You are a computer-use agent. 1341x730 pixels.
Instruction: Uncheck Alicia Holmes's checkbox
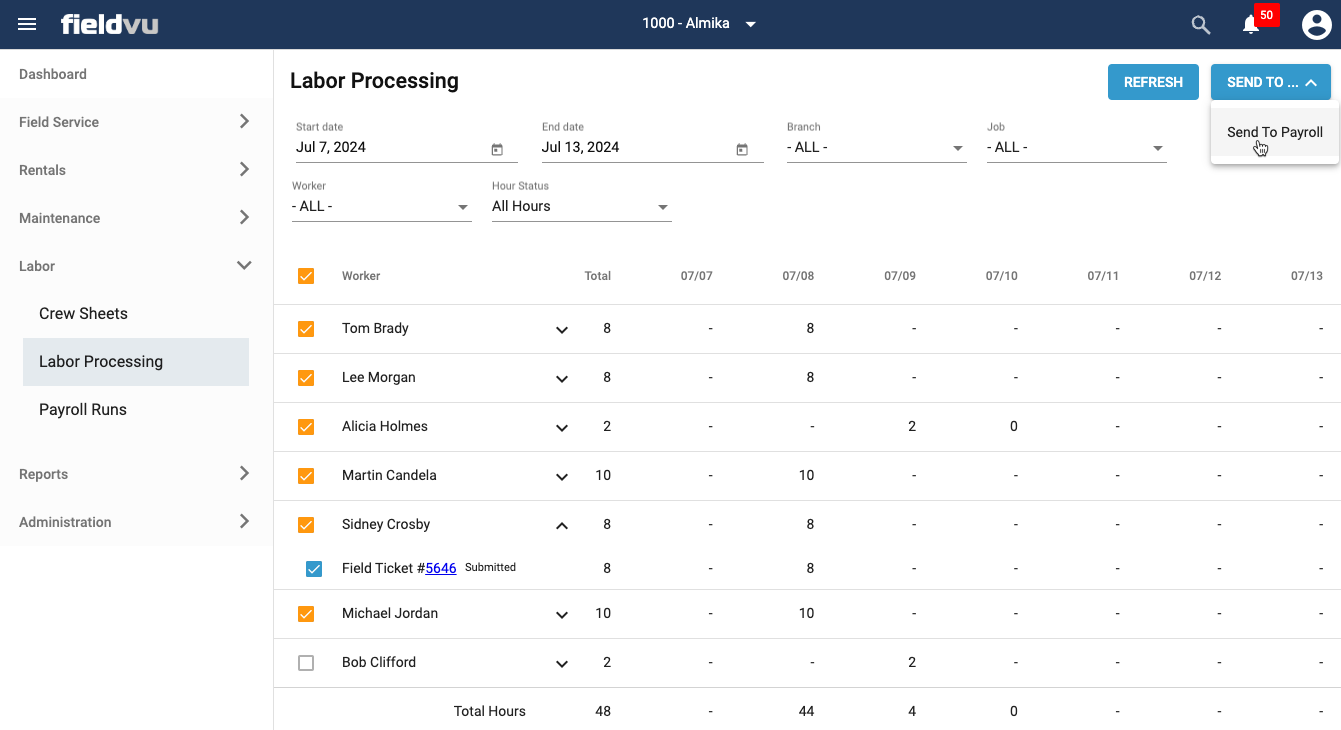click(x=306, y=426)
